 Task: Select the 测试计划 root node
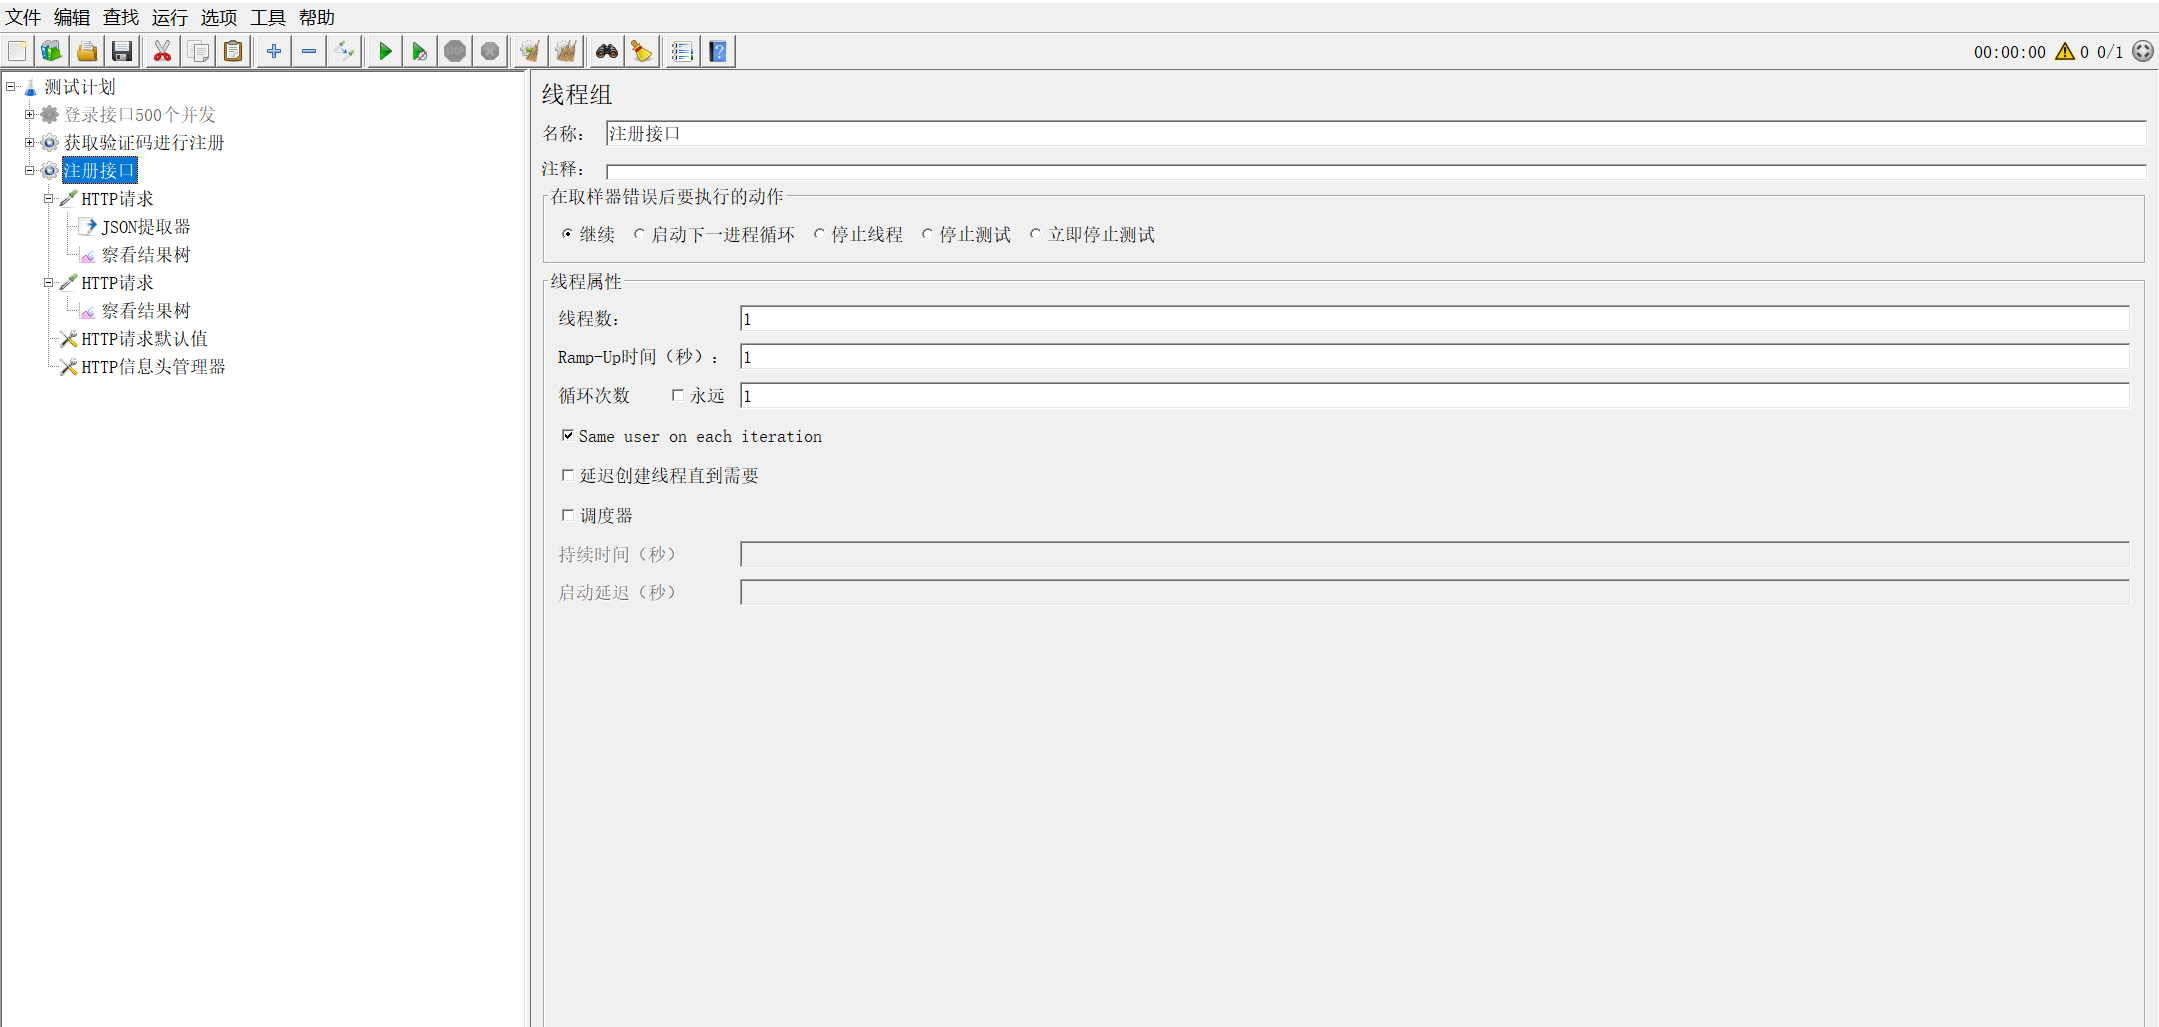pyautogui.click(x=80, y=87)
